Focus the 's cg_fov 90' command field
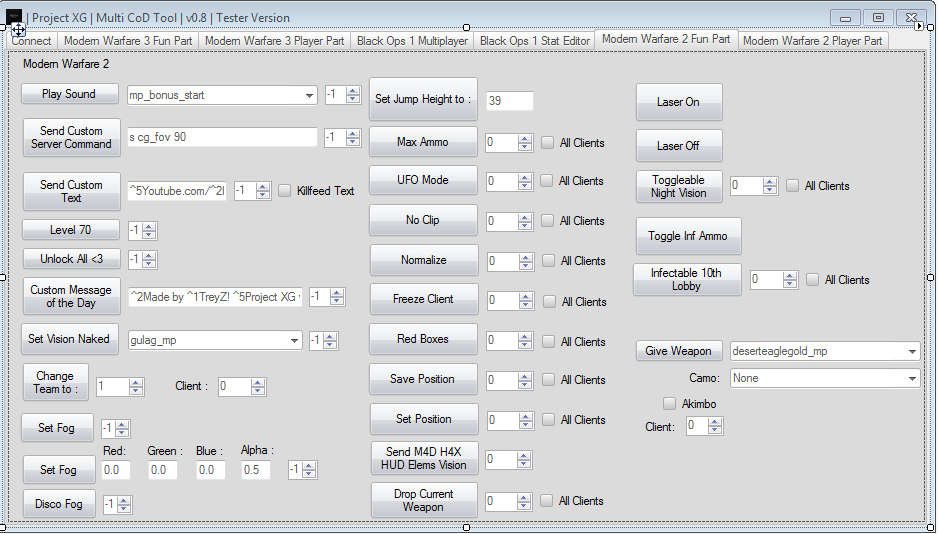938x534 pixels. [x=222, y=137]
